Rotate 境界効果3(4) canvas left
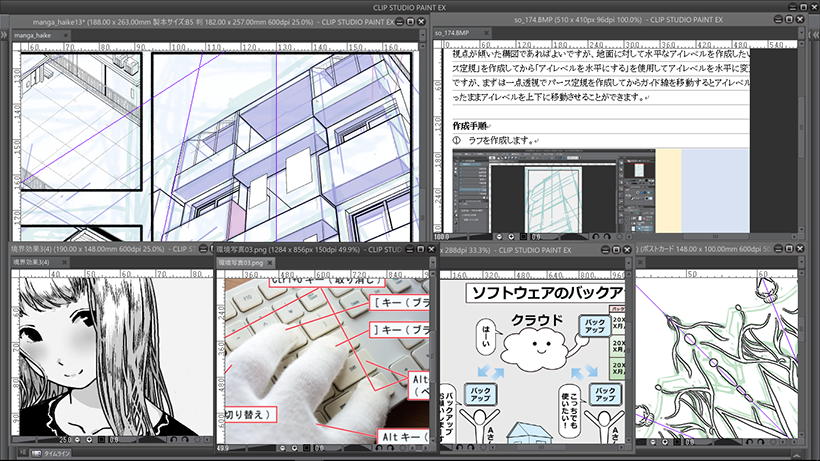 (173, 440)
